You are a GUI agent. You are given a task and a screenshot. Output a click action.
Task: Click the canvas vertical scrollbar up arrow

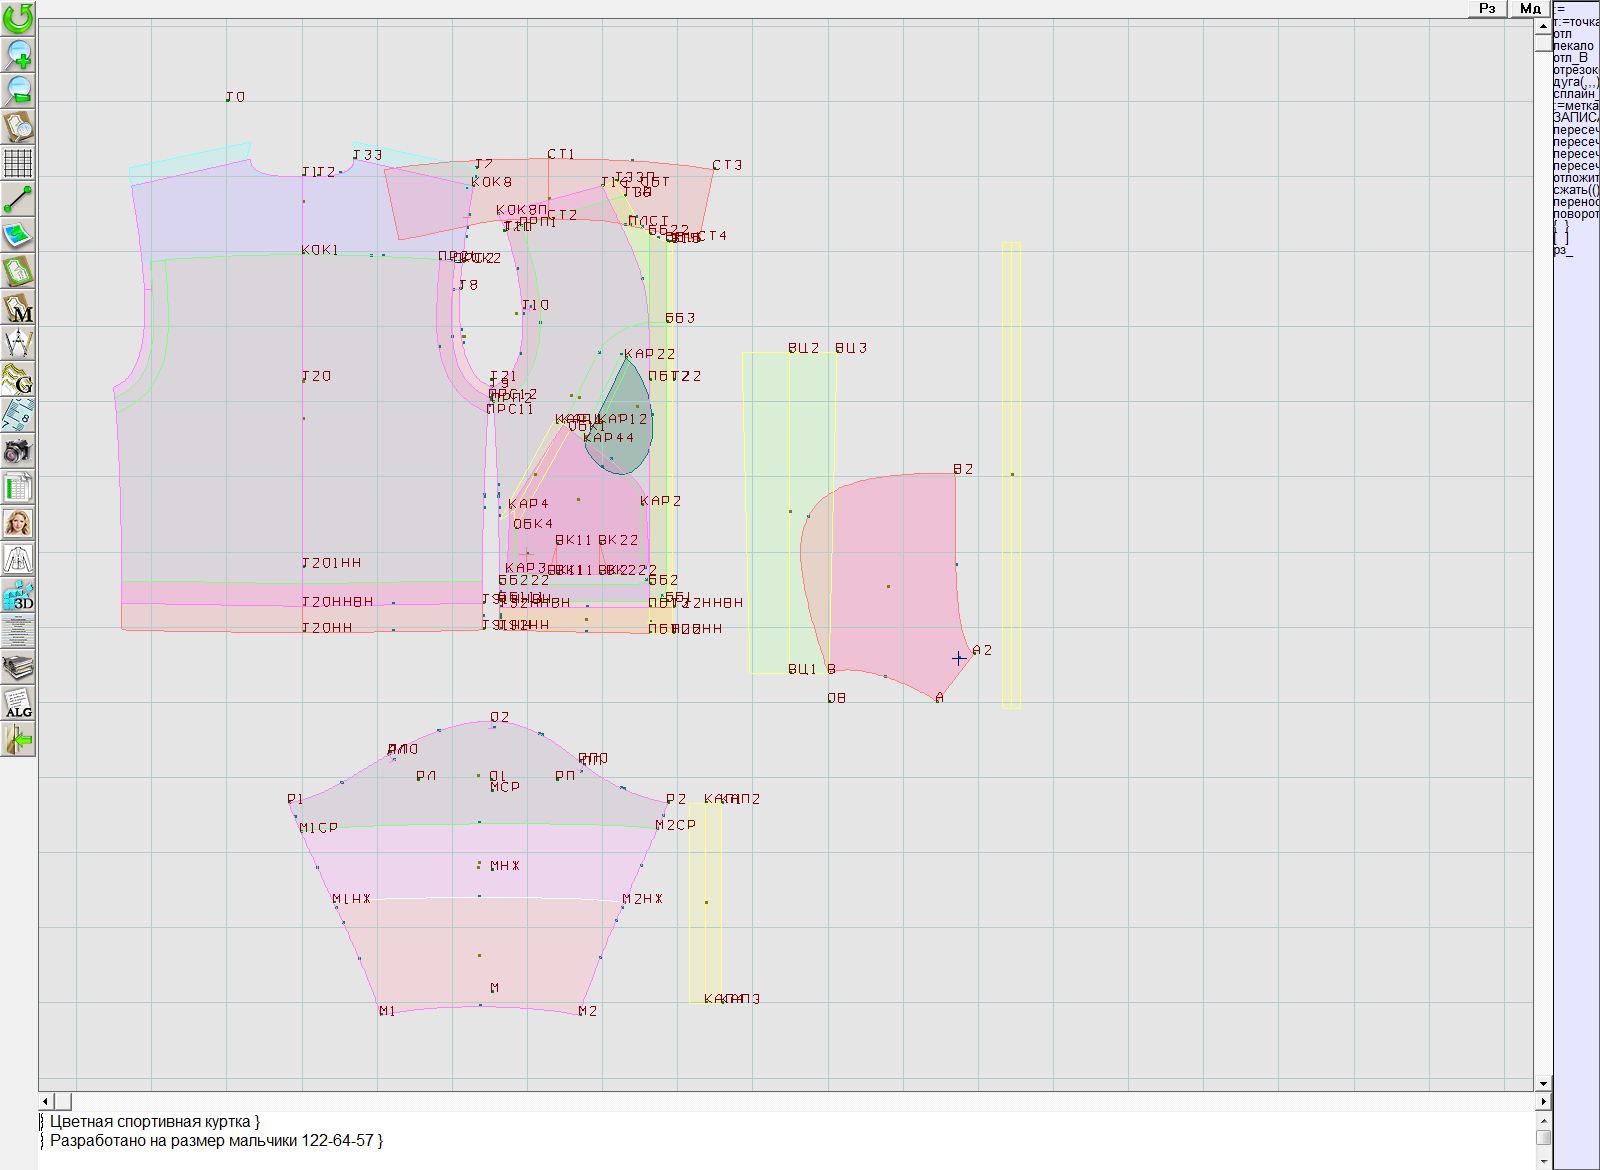pos(1543,26)
